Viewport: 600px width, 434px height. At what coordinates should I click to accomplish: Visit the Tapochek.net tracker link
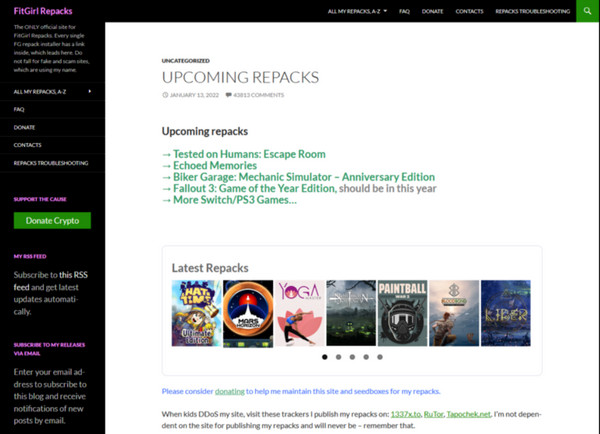click(468, 414)
